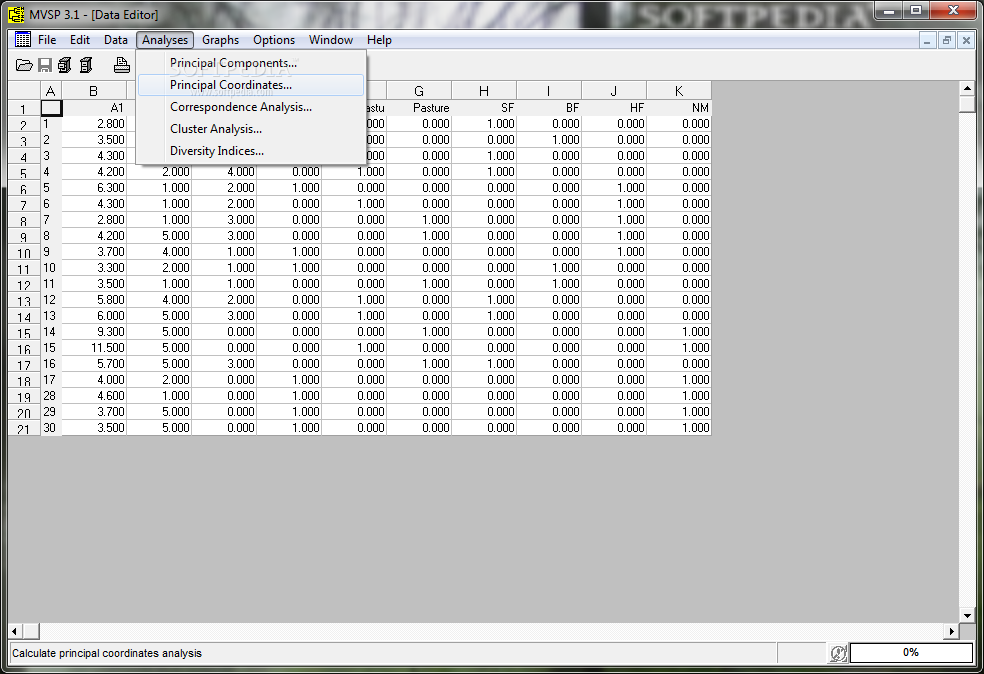This screenshot has width=984, height=674.
Task: Select column header I
Action: pyautogui.click(x=548, y=91)
